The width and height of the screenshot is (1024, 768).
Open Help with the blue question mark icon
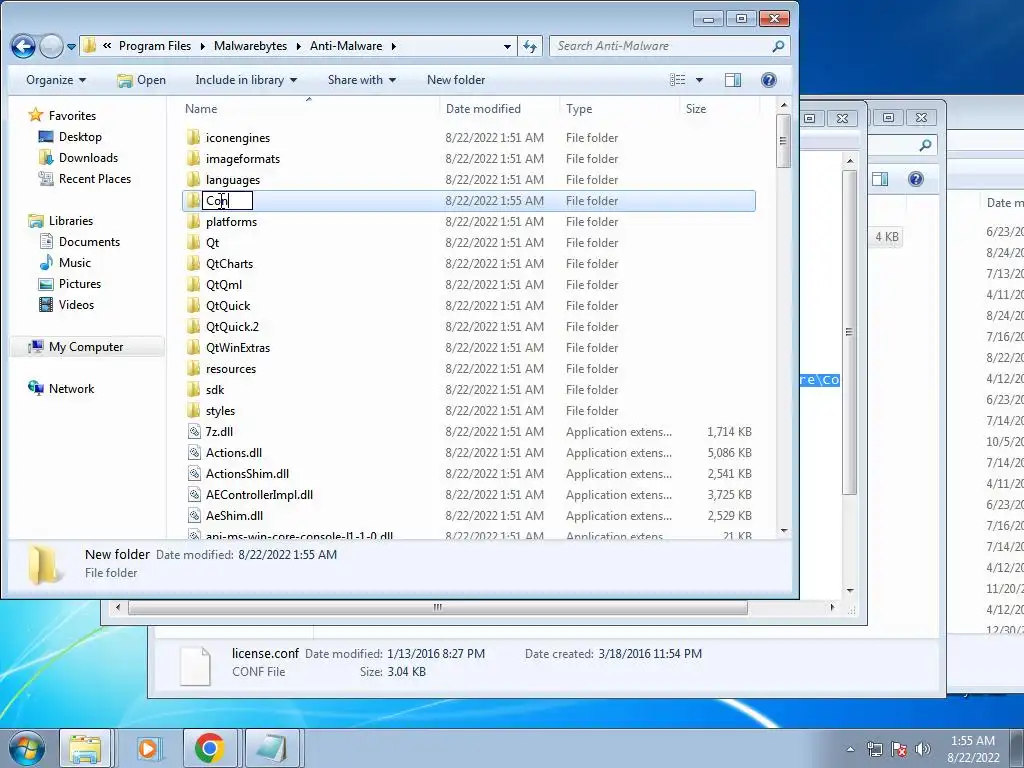[x=769, y=80]
